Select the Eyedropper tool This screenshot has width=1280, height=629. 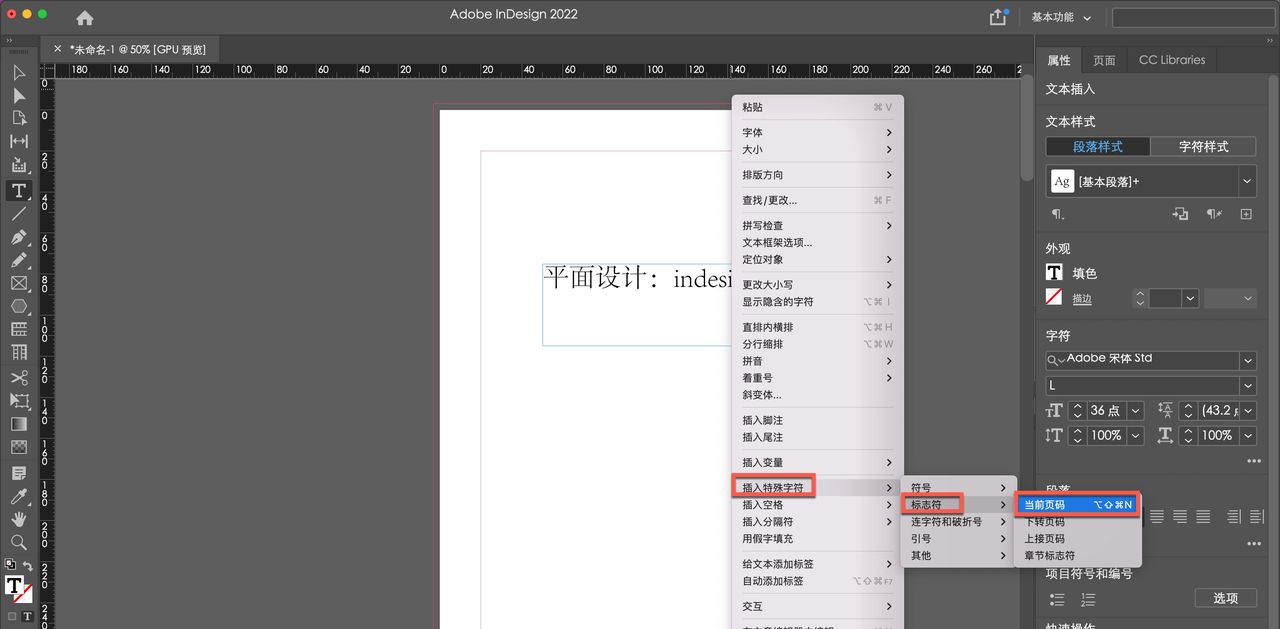pos(18,495)
